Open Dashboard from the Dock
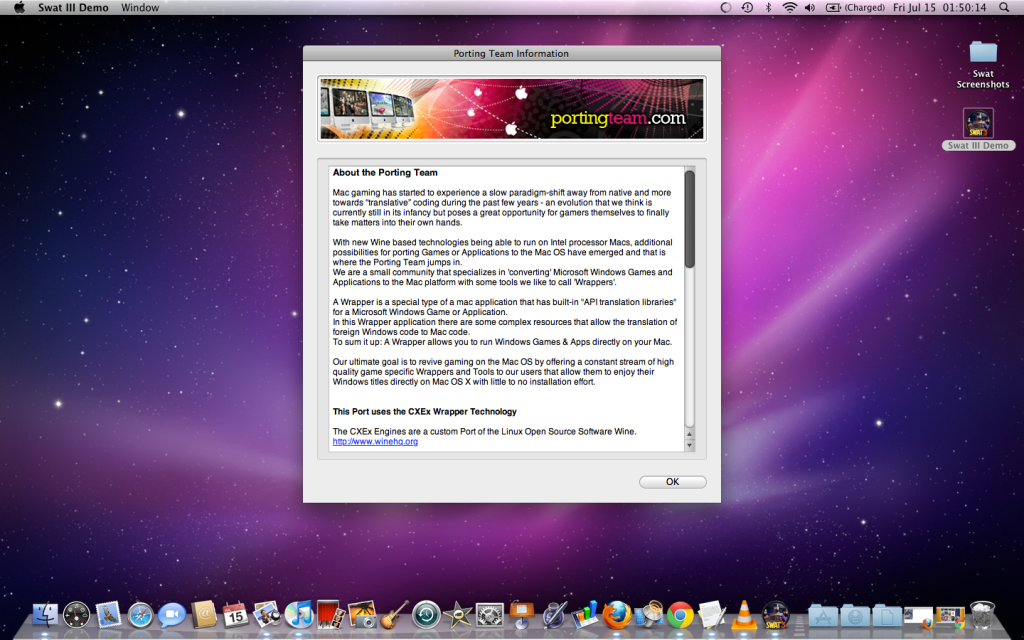This screenshot has height=640, width=1024. click(76, 615)
